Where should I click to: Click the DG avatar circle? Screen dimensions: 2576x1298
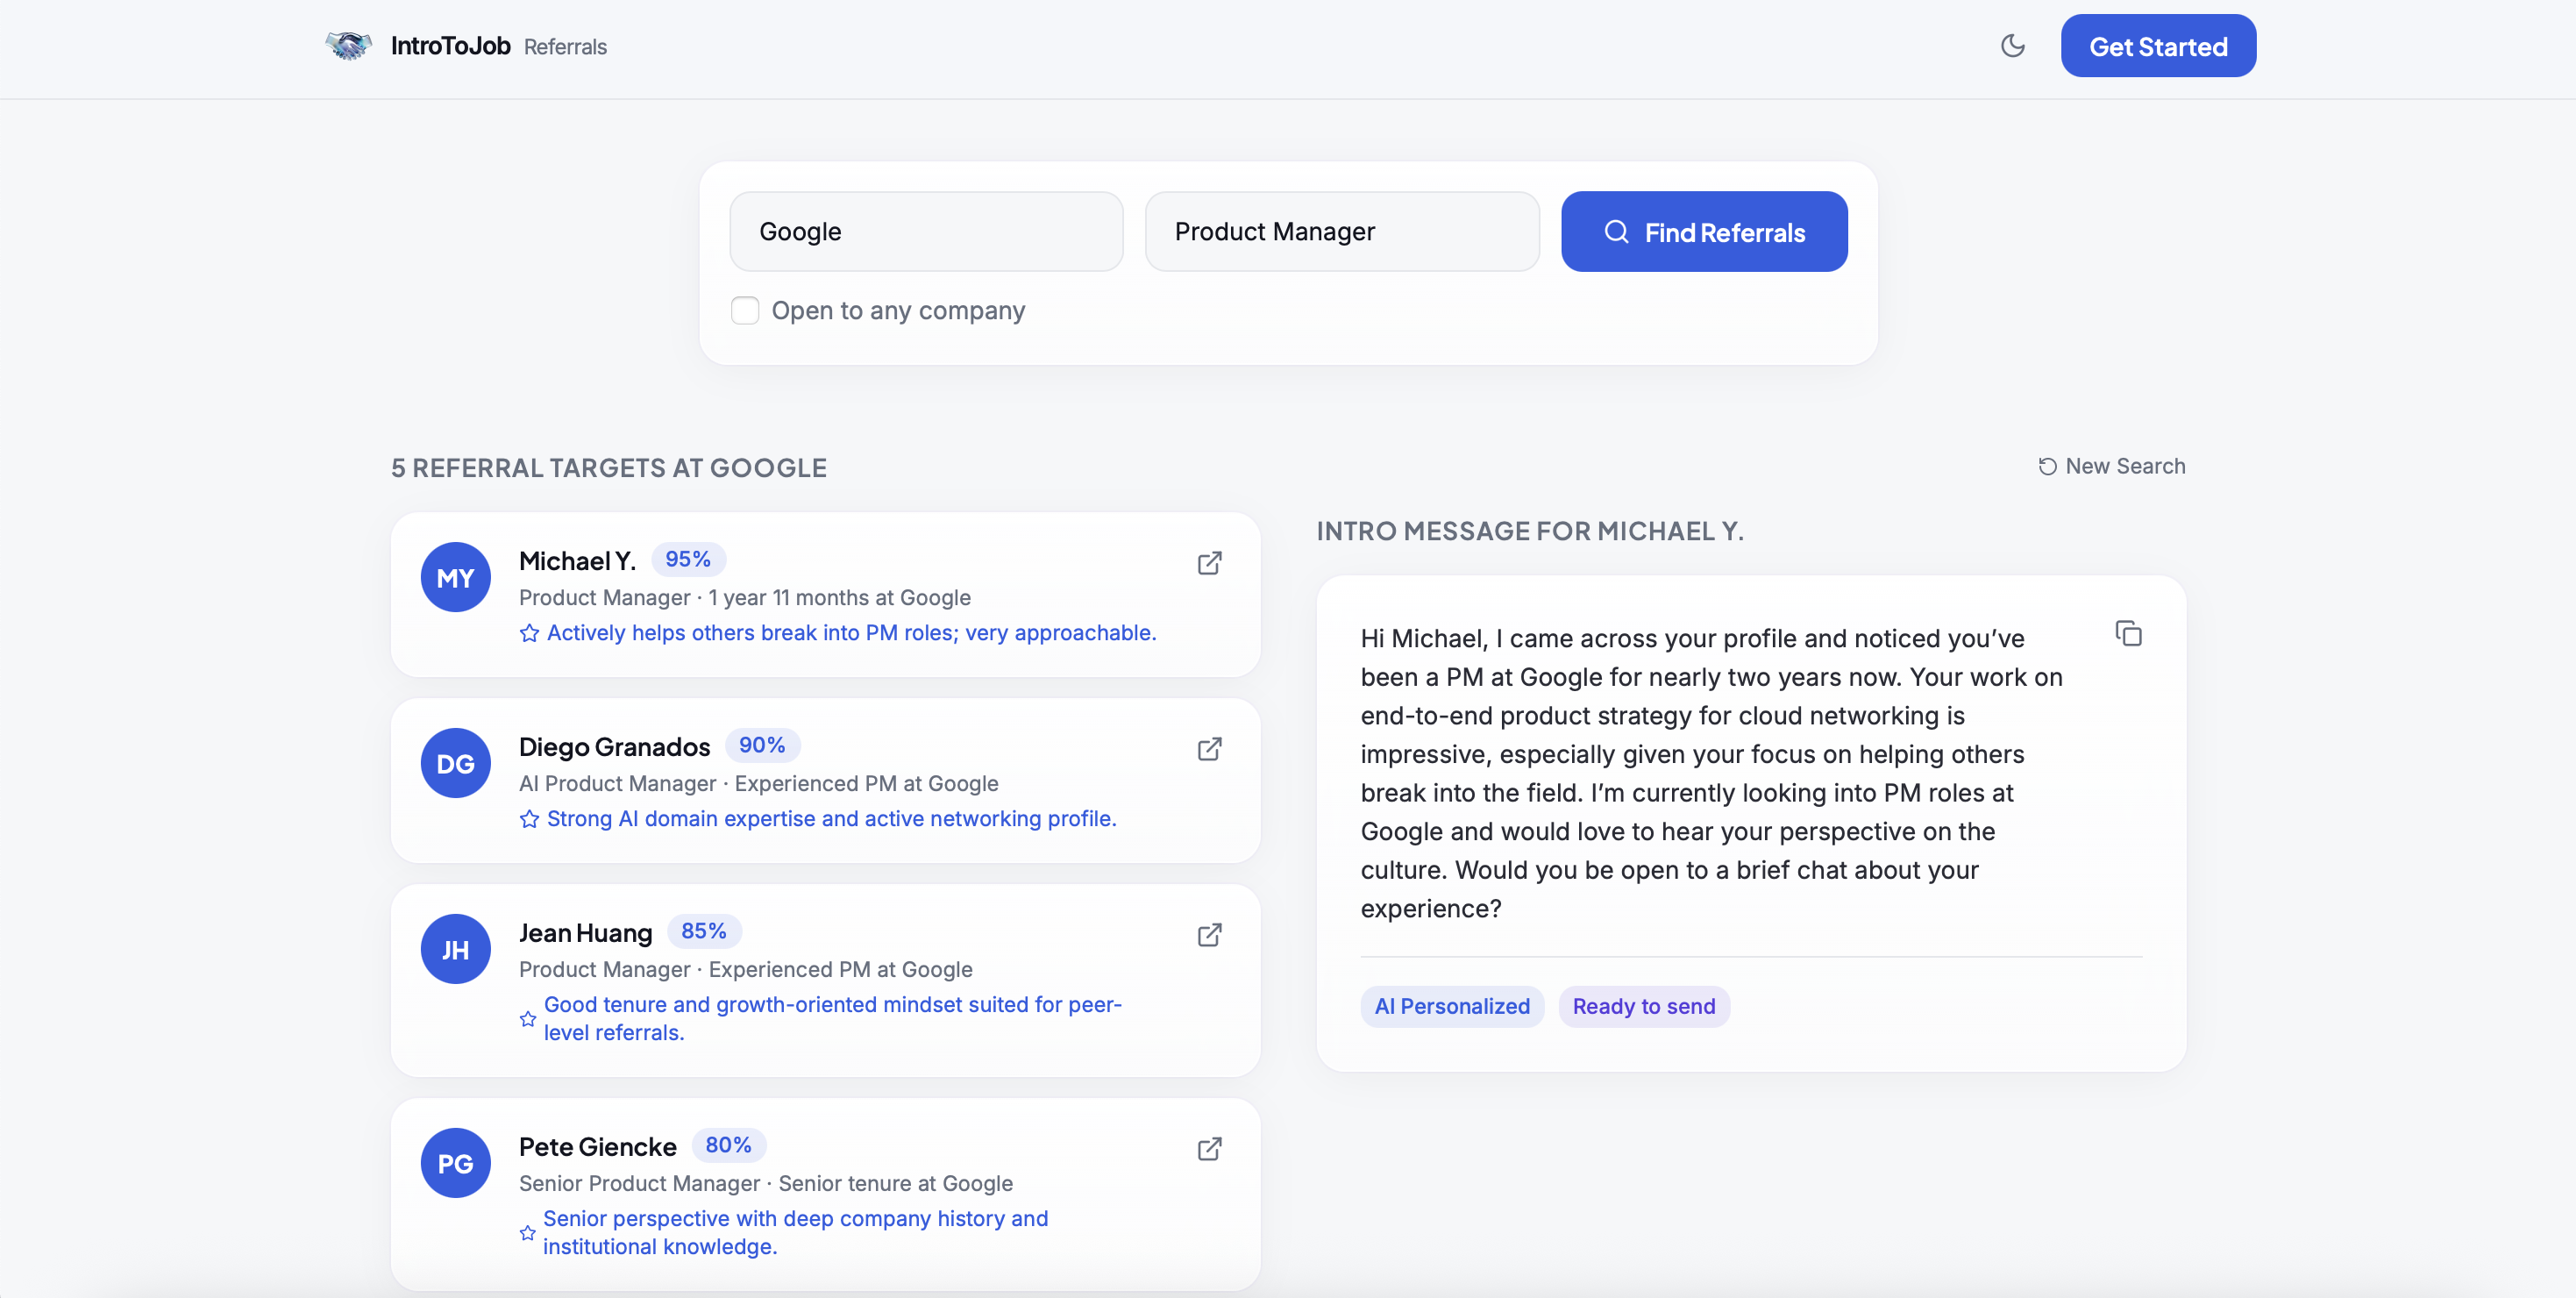[455, 764]
